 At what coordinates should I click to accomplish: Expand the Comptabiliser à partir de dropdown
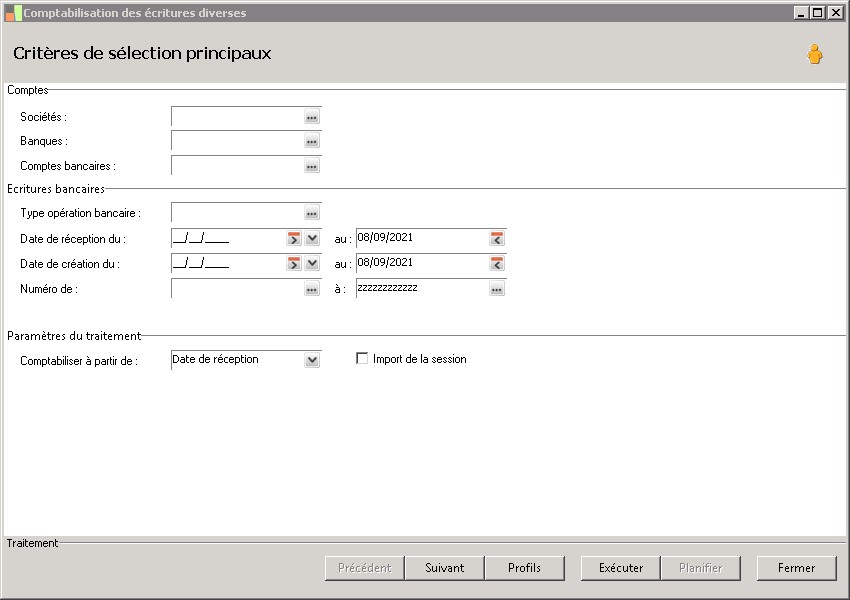[312, 360]
